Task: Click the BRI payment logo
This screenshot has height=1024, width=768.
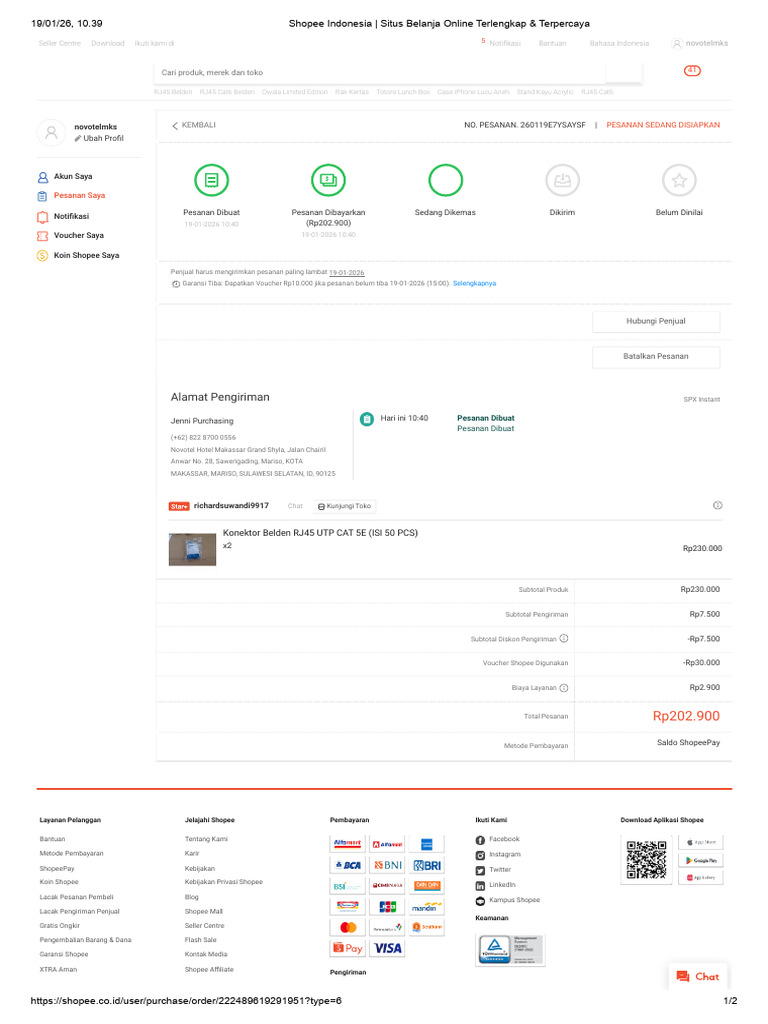Action: click(427, 865)
